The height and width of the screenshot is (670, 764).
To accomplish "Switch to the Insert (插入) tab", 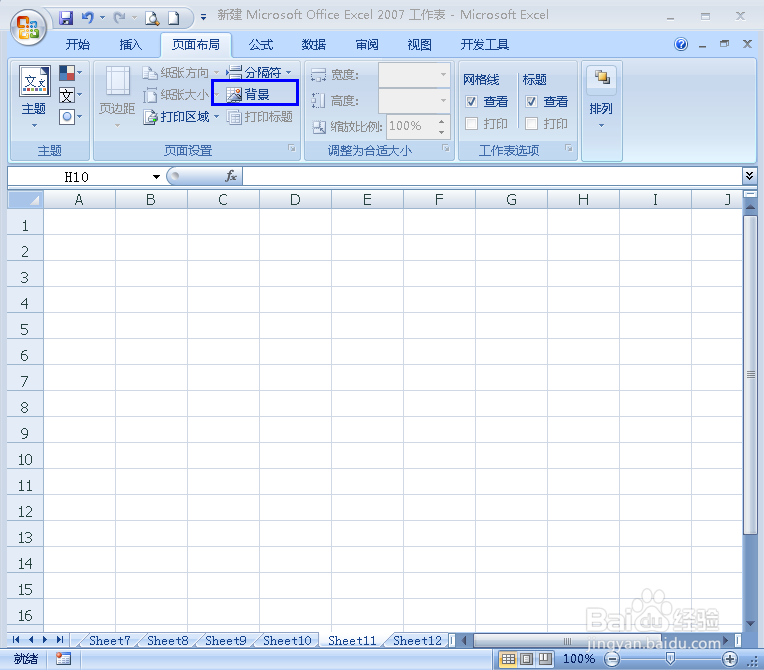I will coord(131,45).
